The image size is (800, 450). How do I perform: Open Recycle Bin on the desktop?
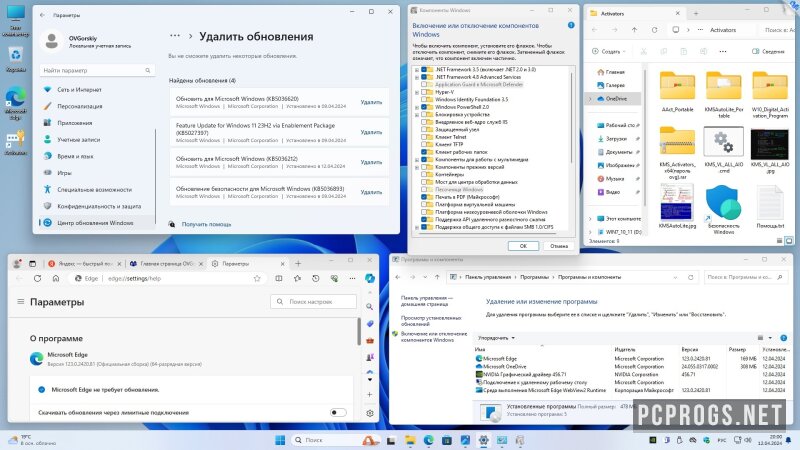point(16,59)
